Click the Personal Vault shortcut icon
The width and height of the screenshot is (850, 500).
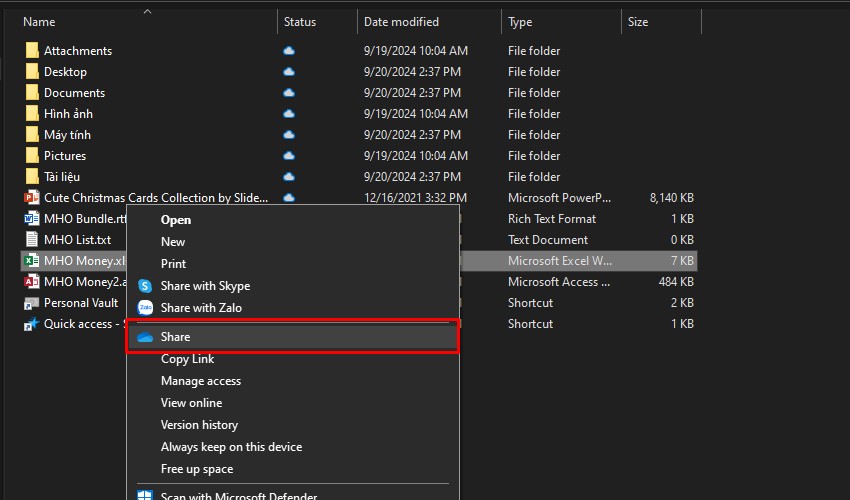click(31, 303)
